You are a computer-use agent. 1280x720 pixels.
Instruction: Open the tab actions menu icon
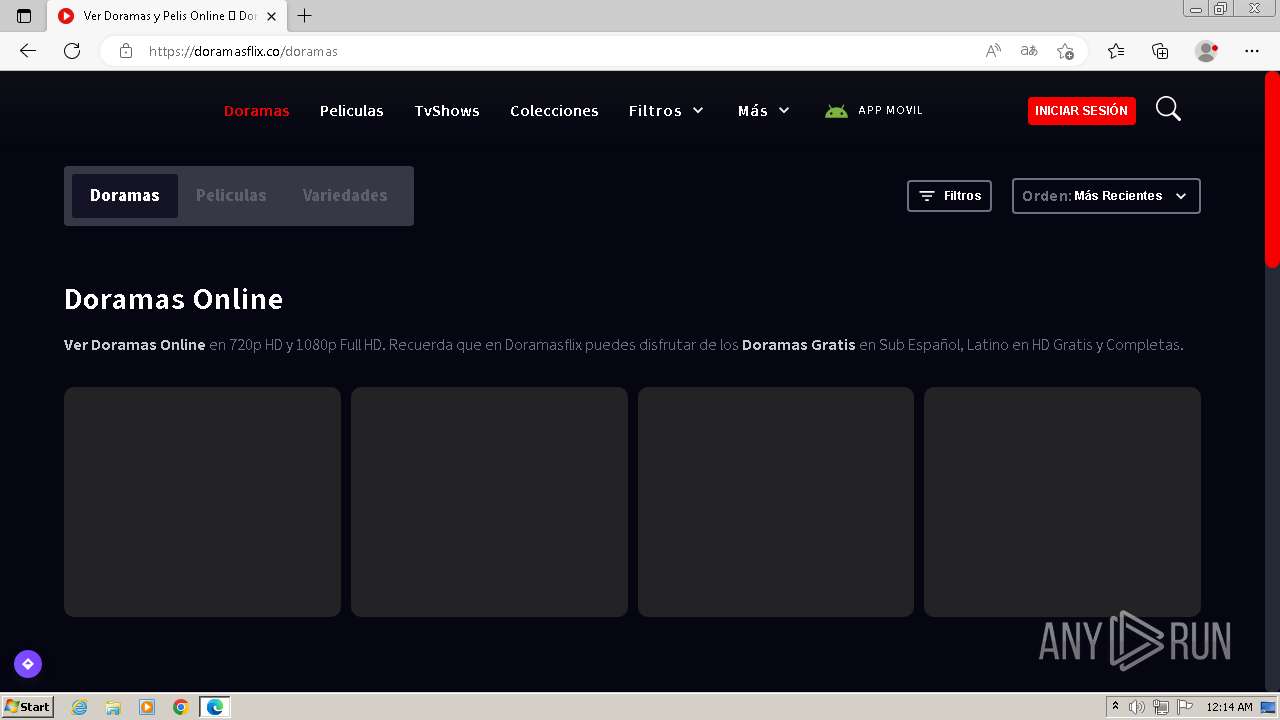coord(24,16)
